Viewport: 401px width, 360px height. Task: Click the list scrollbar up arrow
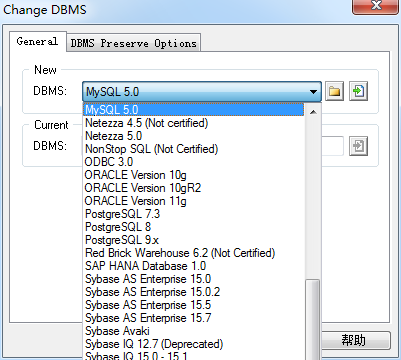pos(313,112)
